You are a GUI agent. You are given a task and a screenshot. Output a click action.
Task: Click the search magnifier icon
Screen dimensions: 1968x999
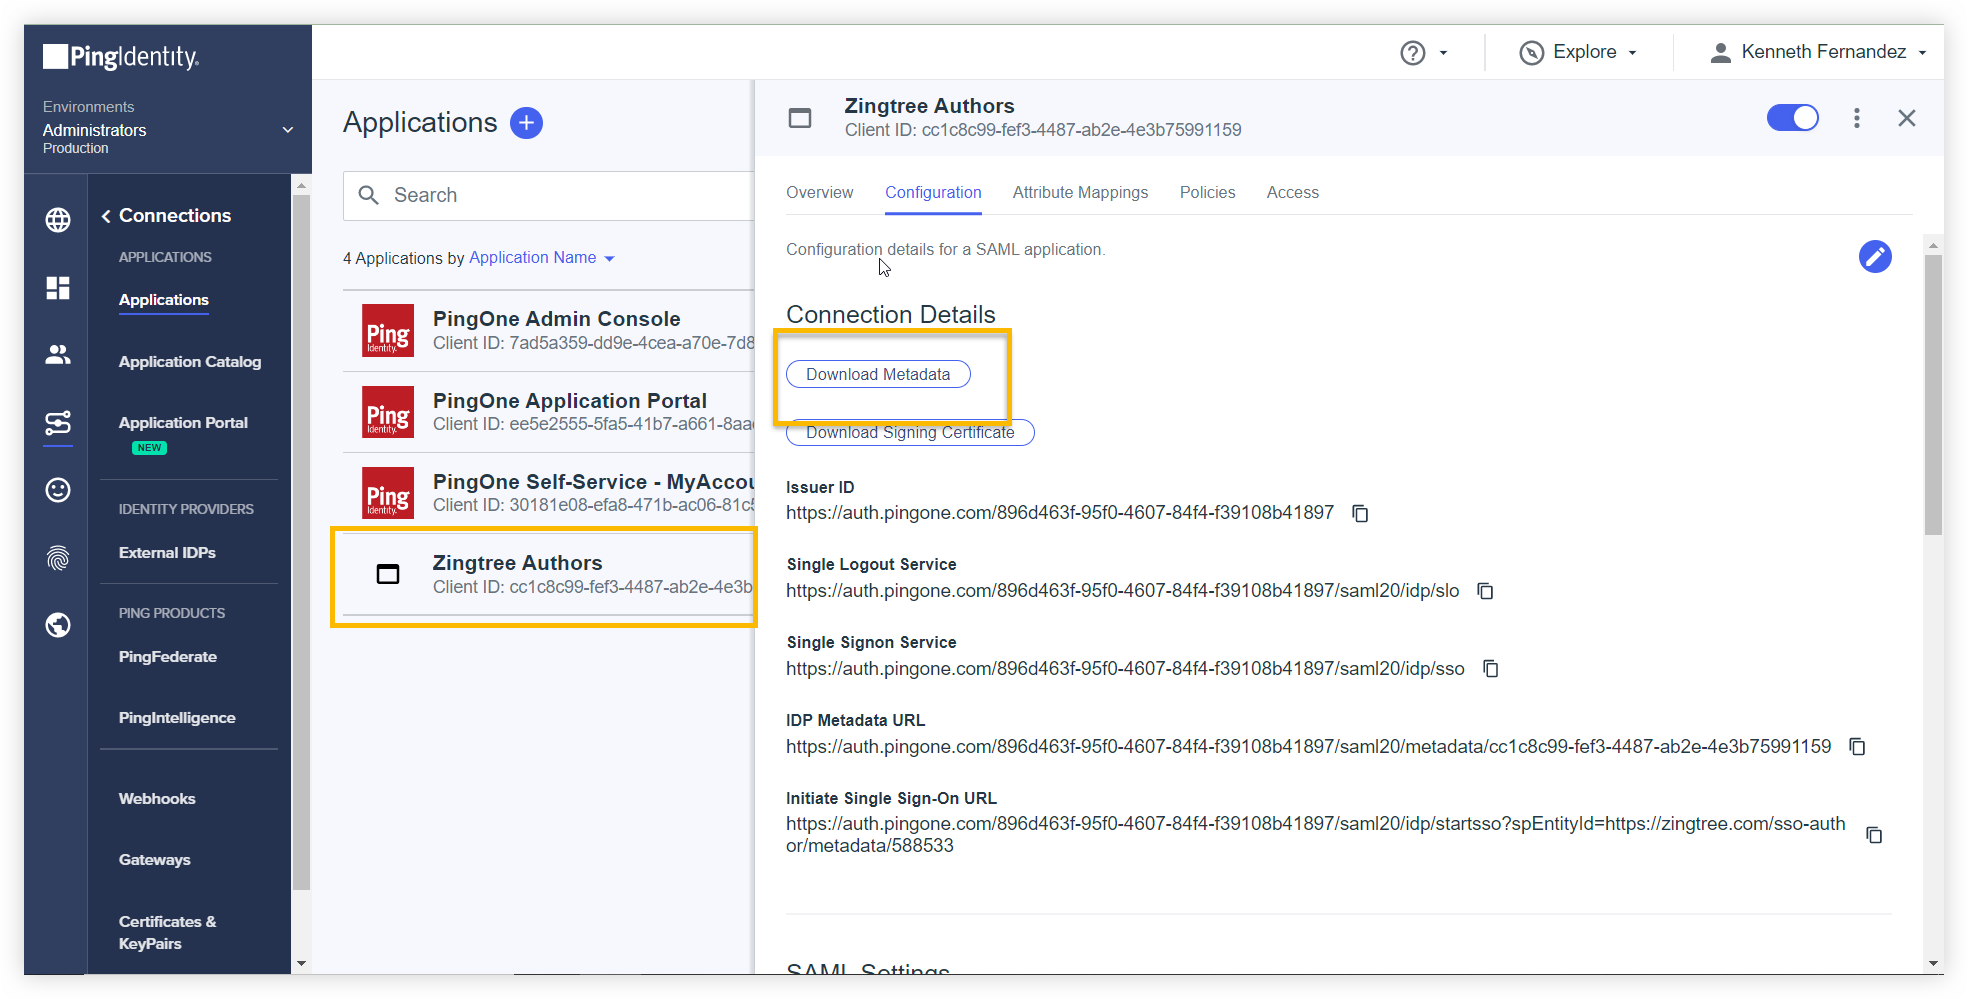click(x=369, y=195)
